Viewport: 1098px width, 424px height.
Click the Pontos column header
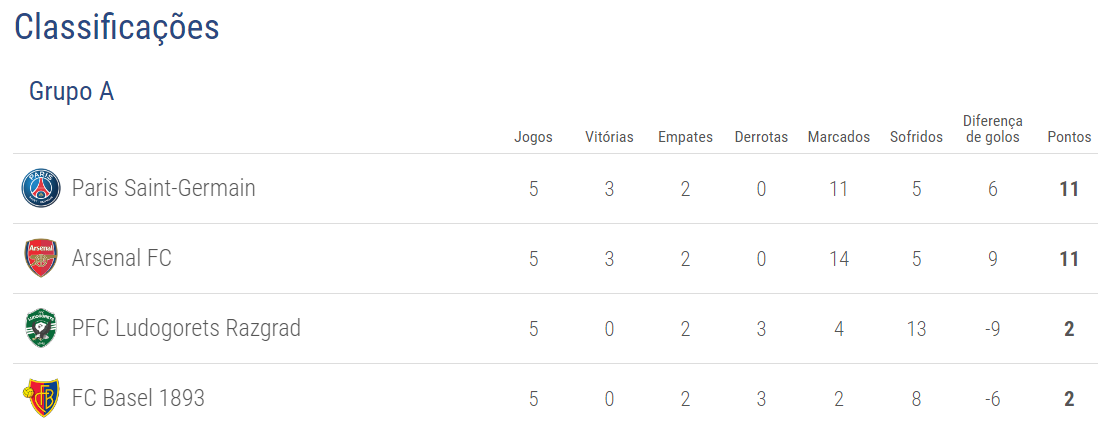coord(1069,137)
